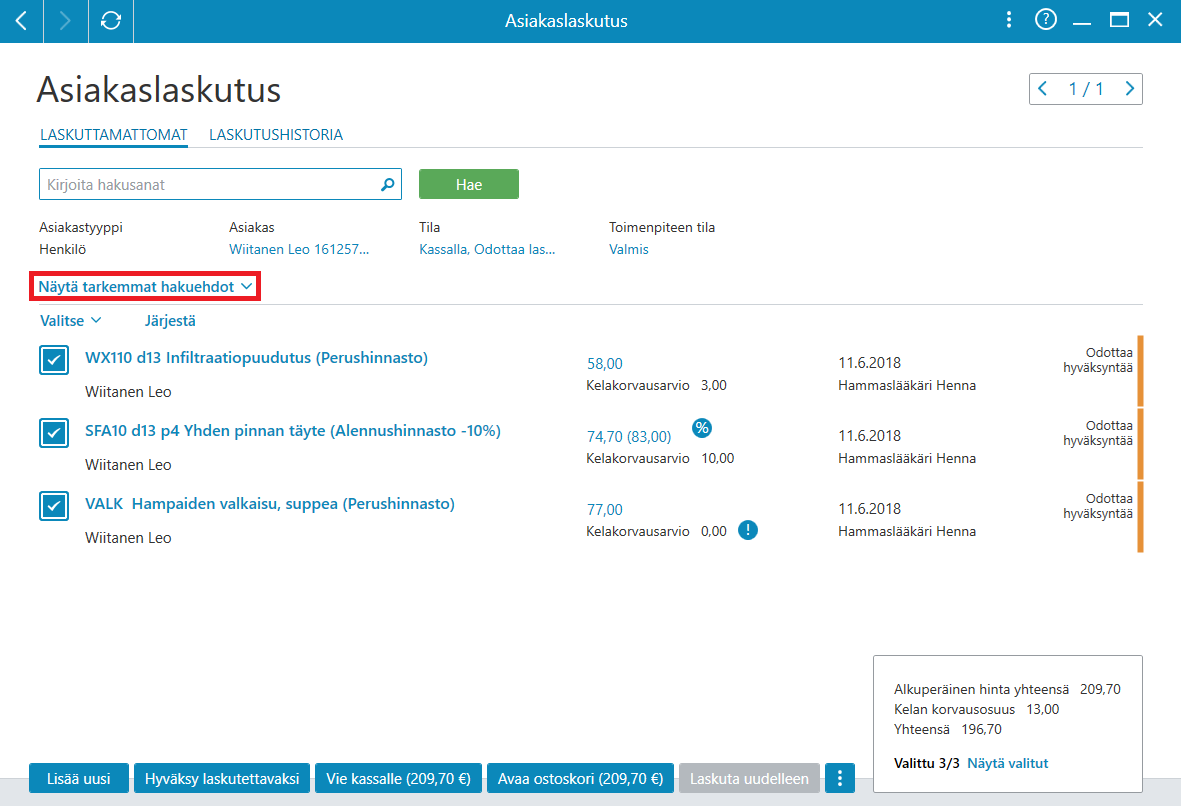Viewport: 1181px width, 806px height.
Task: Expand Näytä tarkemmat hakuehdot
Action: tap(145, 287)
